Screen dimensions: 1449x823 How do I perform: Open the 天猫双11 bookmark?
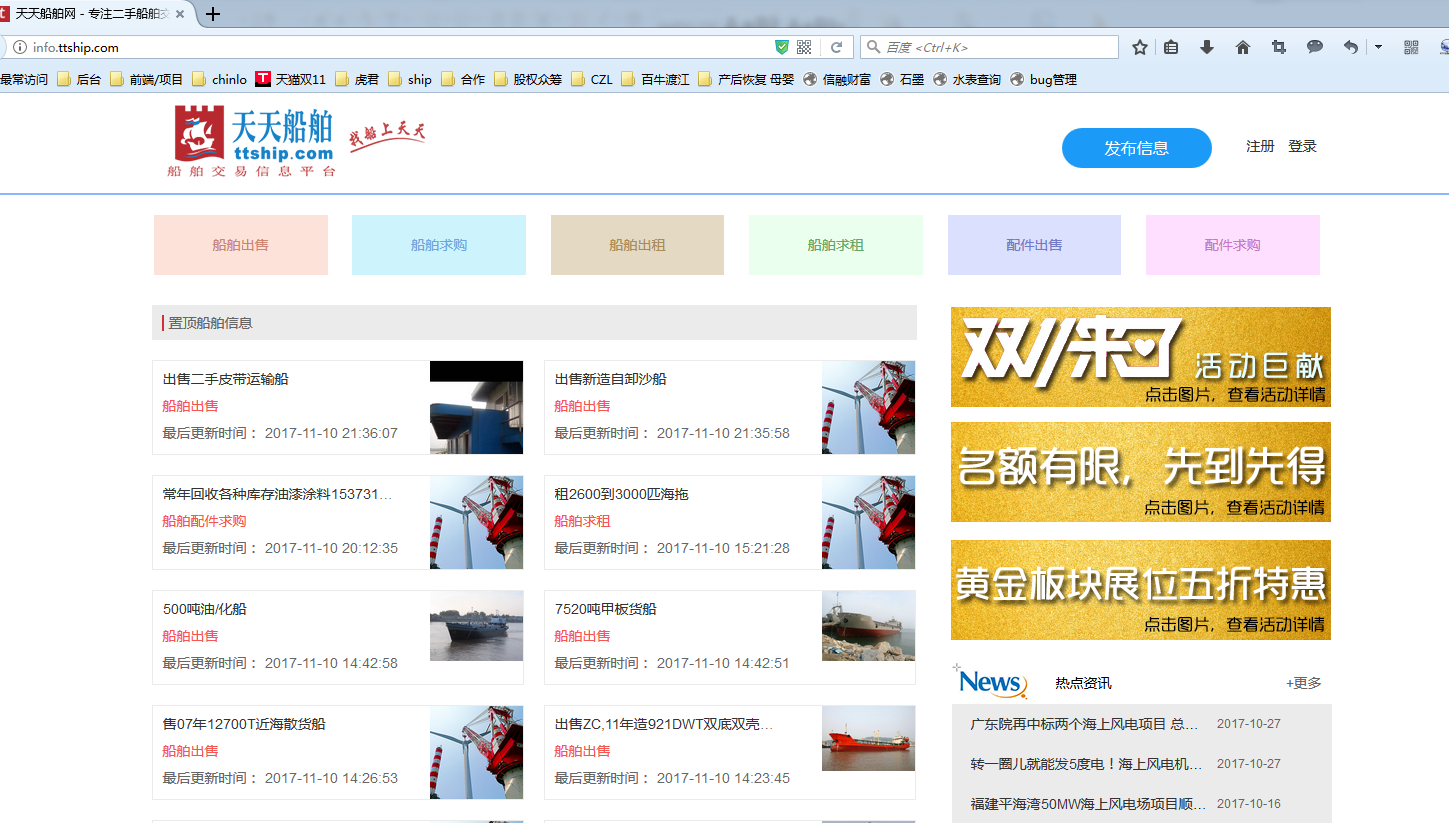(291, 79)
